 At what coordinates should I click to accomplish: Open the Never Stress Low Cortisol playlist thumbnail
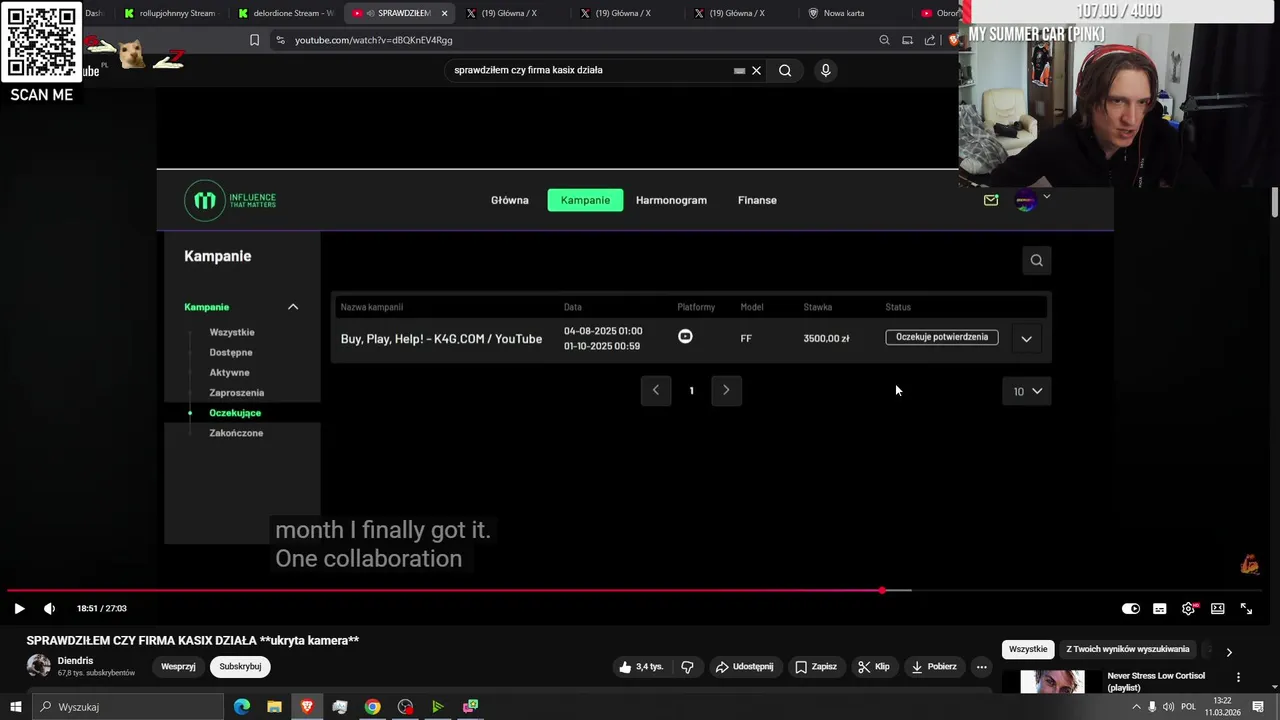pyautogui.click(x=1052, y=681)
